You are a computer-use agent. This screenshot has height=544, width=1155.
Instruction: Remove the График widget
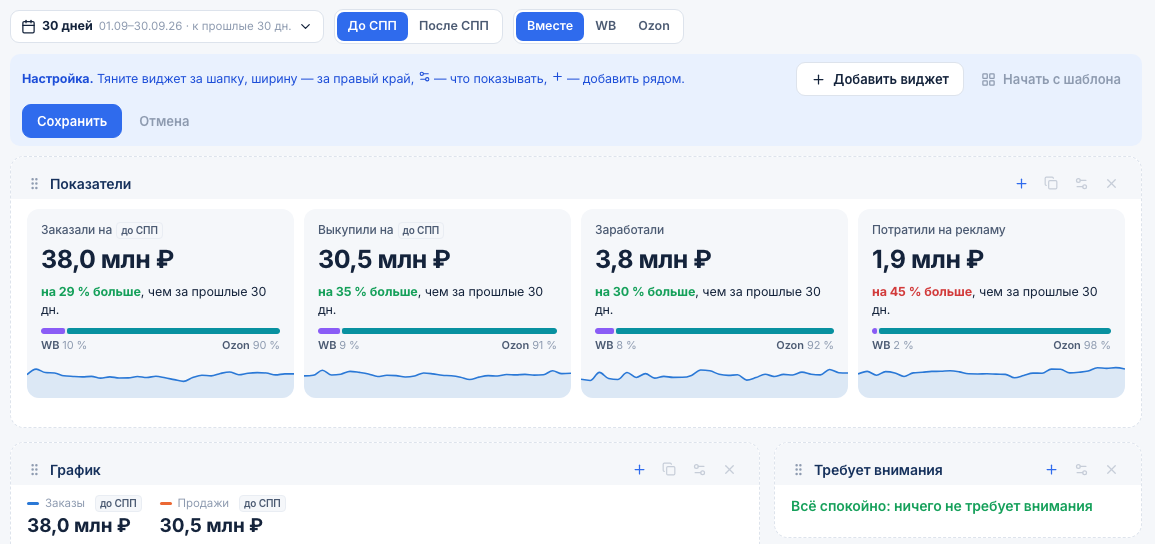coord(729,470)
